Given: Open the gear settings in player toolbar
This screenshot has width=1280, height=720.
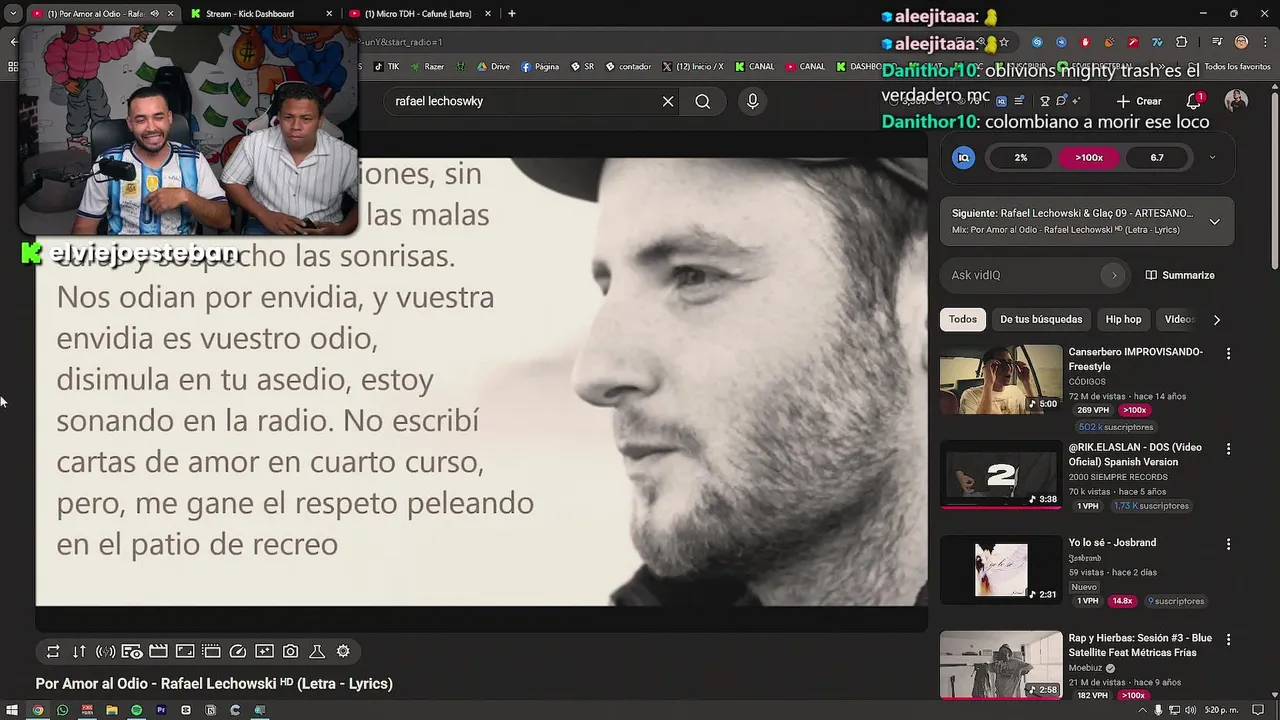Looking at the screenshot, I should pos(343,651).
